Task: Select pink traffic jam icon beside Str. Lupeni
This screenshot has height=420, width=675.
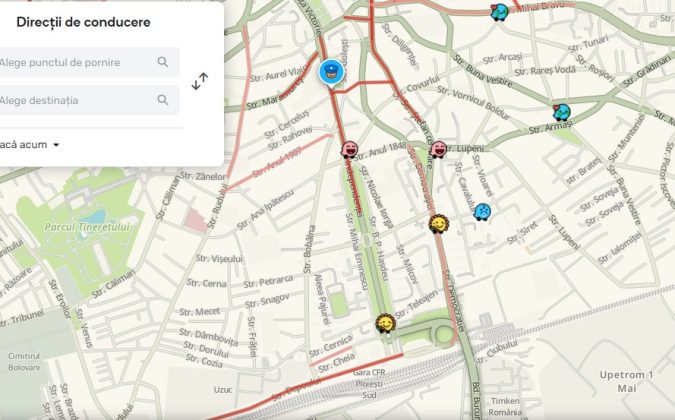Action: [438, 149]
